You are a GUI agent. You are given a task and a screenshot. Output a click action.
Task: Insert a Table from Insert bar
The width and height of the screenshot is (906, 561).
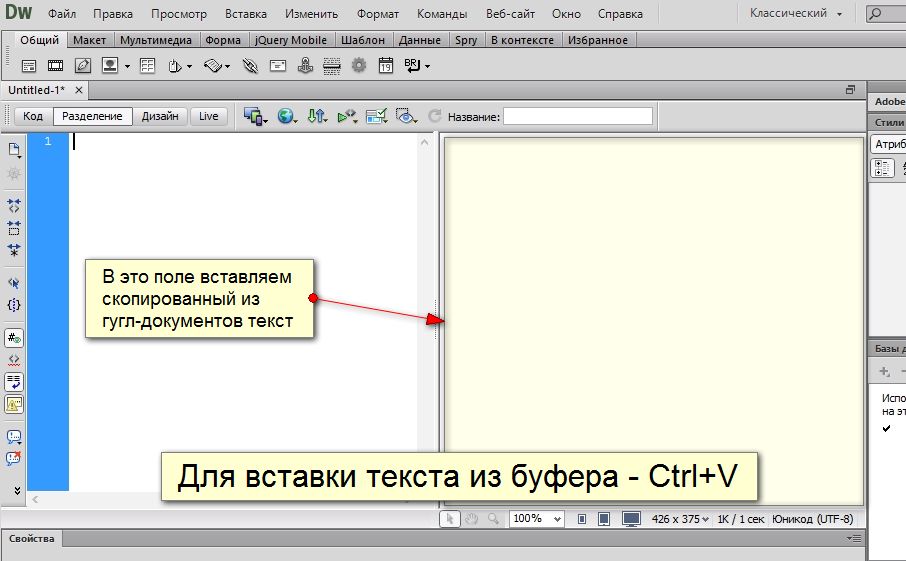pos(147,66)
